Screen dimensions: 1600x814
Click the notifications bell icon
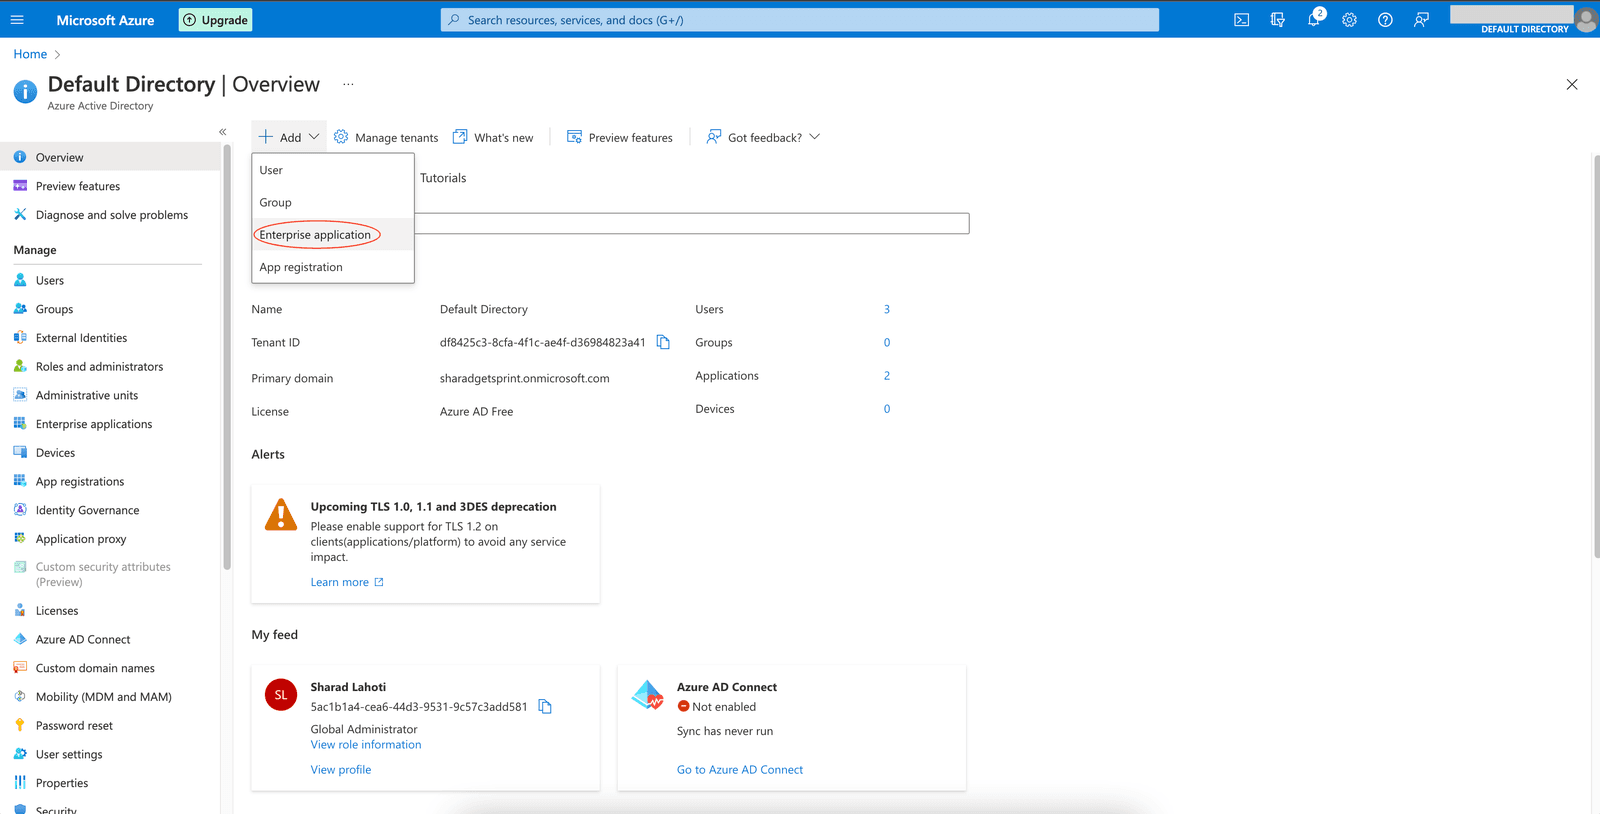[1313, 20]
